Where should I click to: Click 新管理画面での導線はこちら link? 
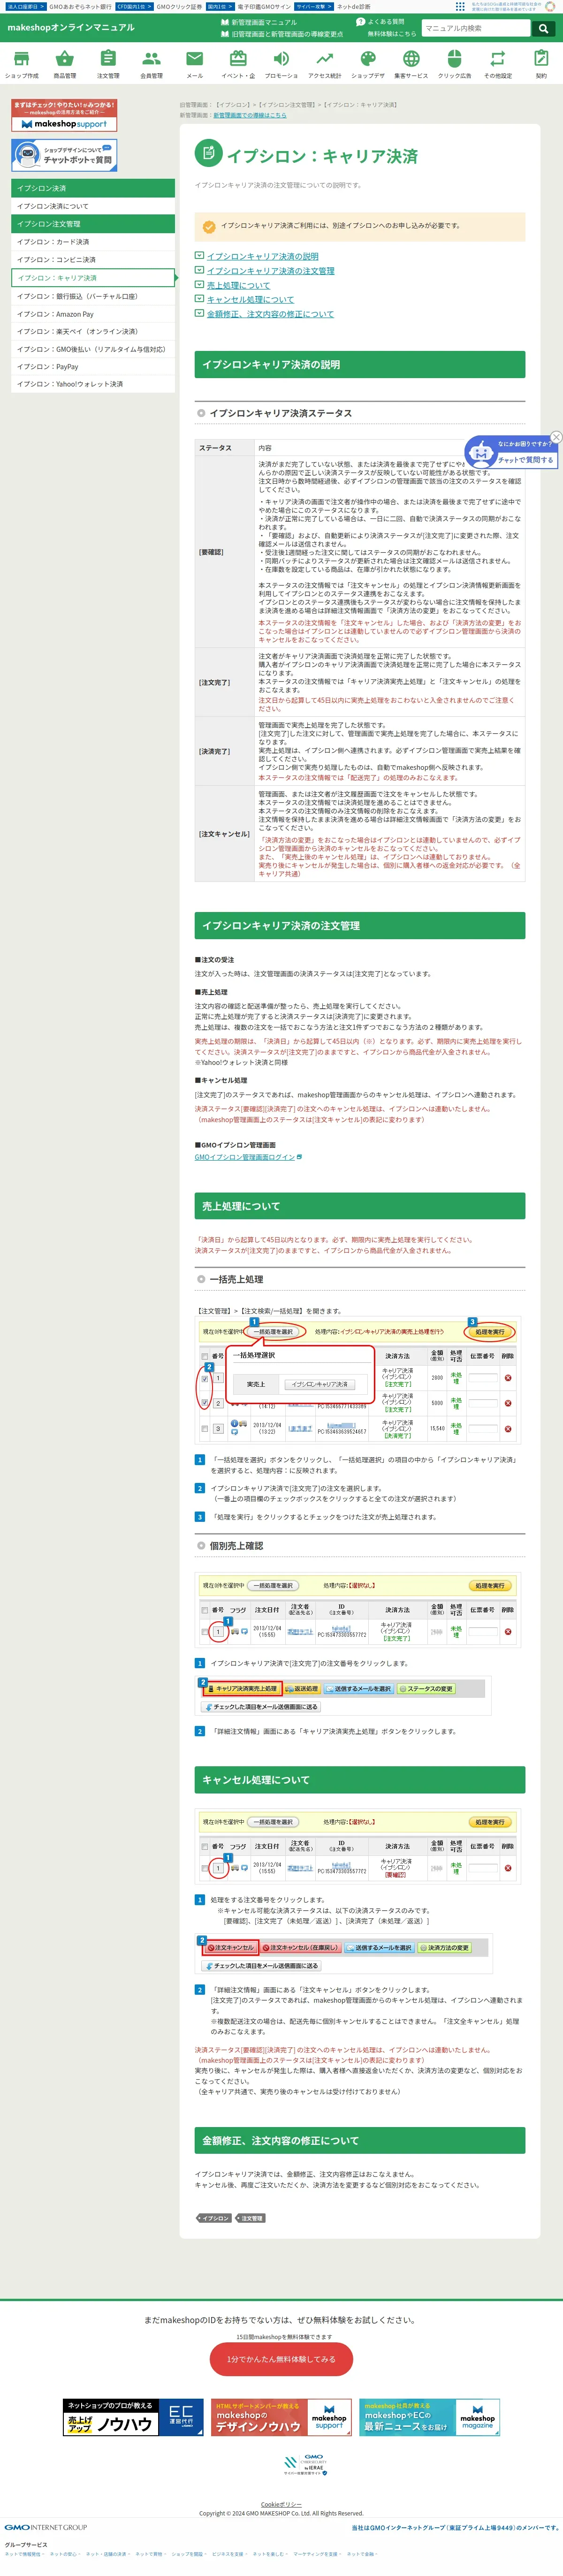250,115
